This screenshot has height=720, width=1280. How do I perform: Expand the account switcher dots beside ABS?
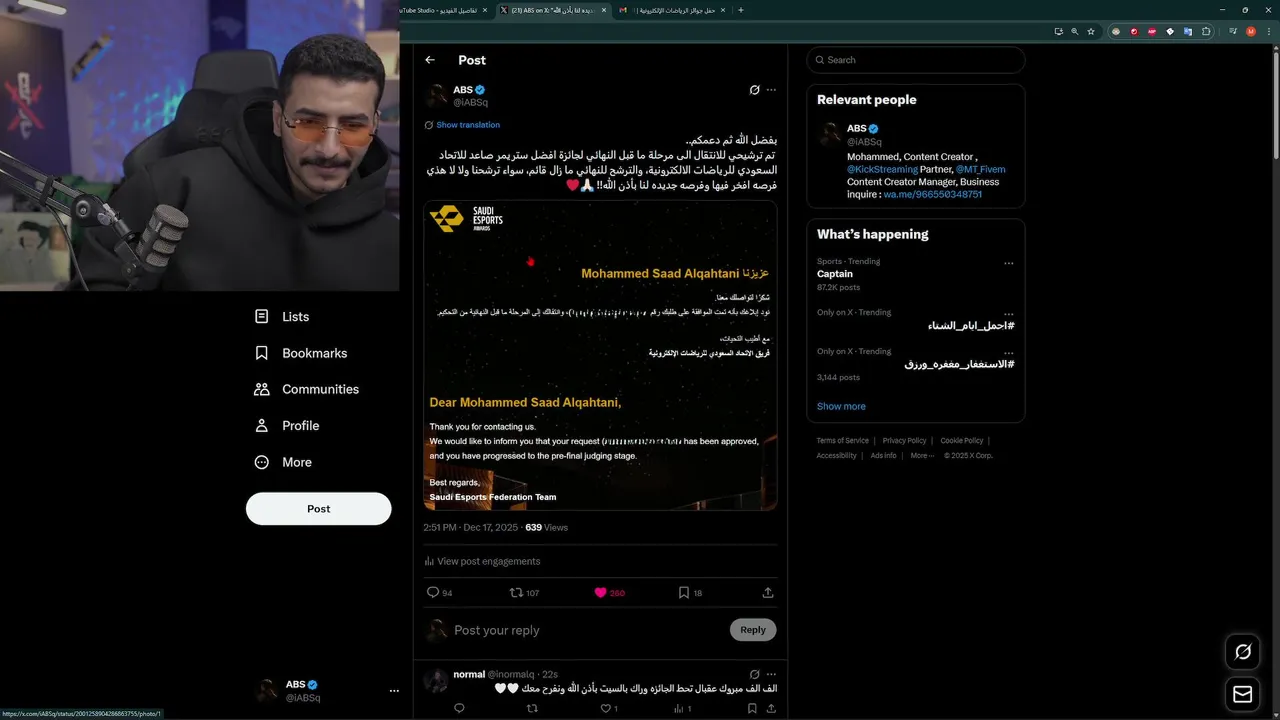[394, 691]
